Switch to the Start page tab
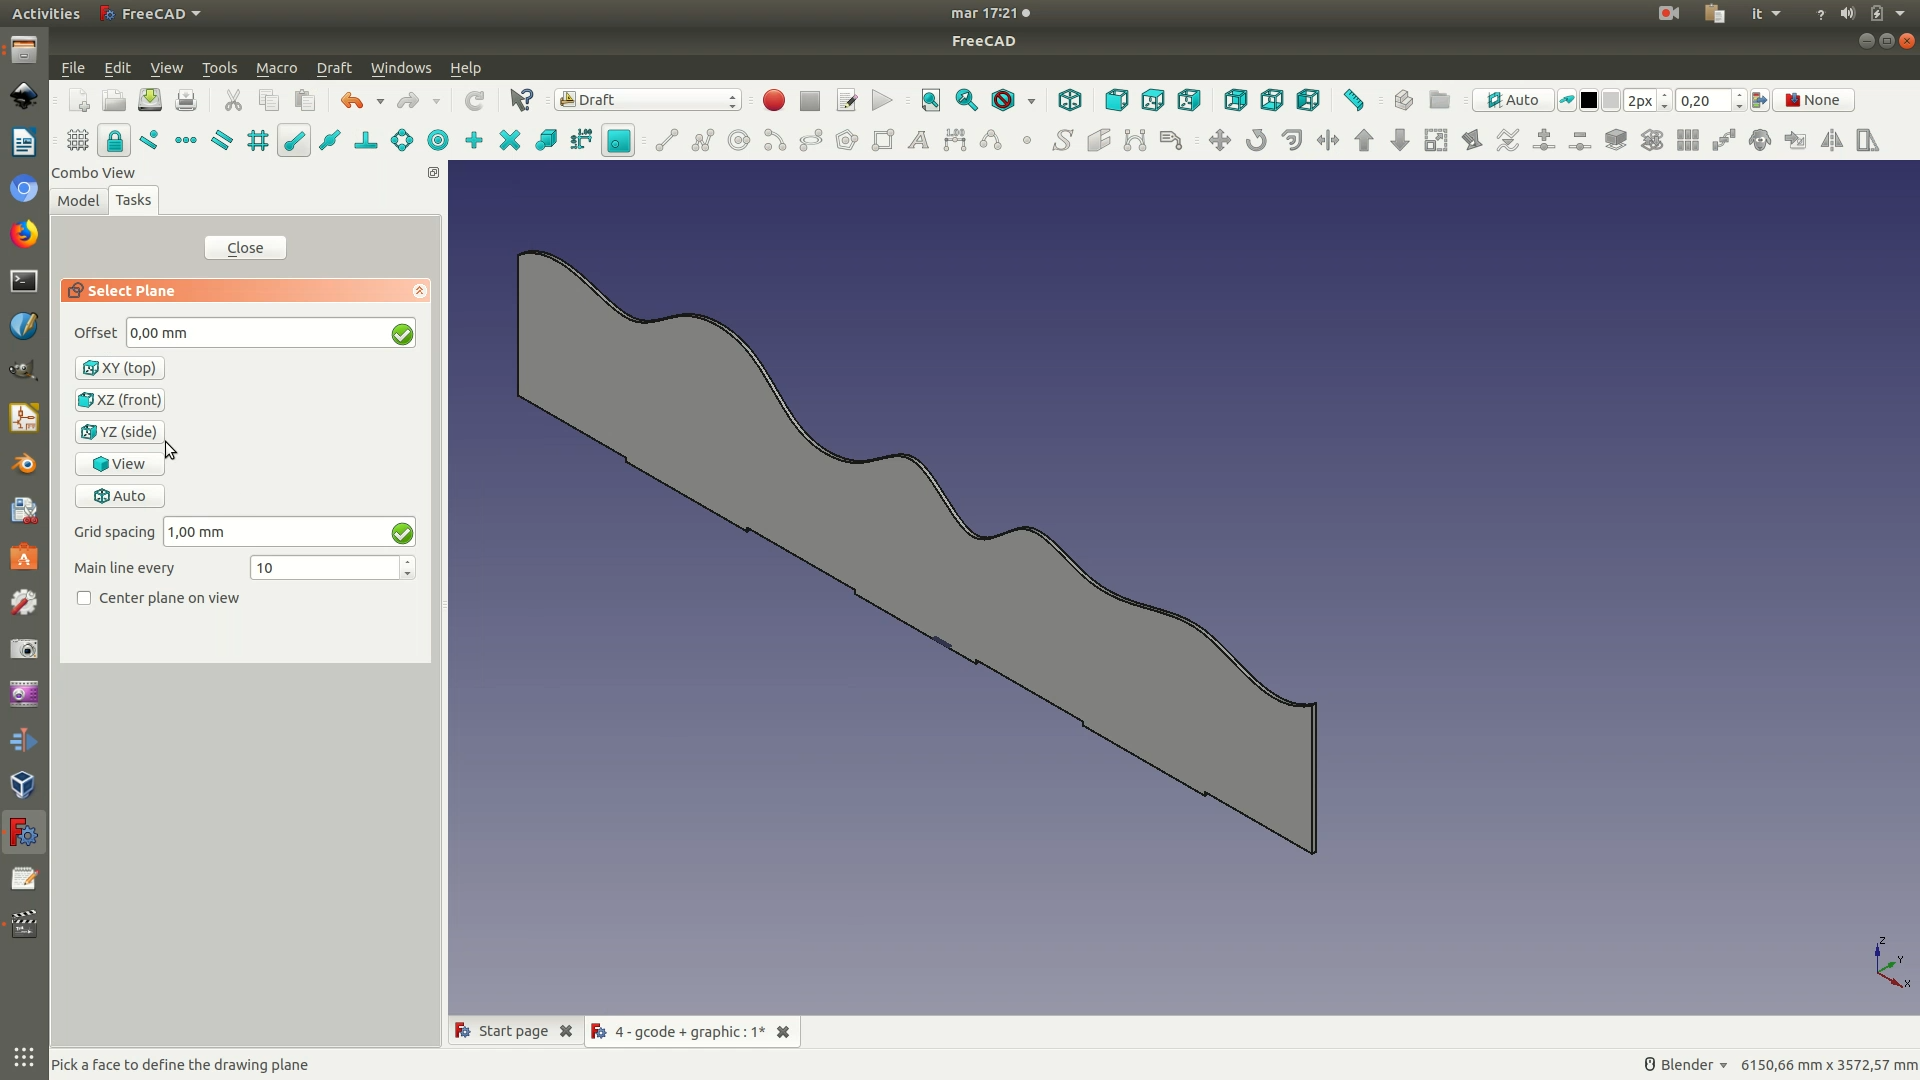 pos(513,1031)
